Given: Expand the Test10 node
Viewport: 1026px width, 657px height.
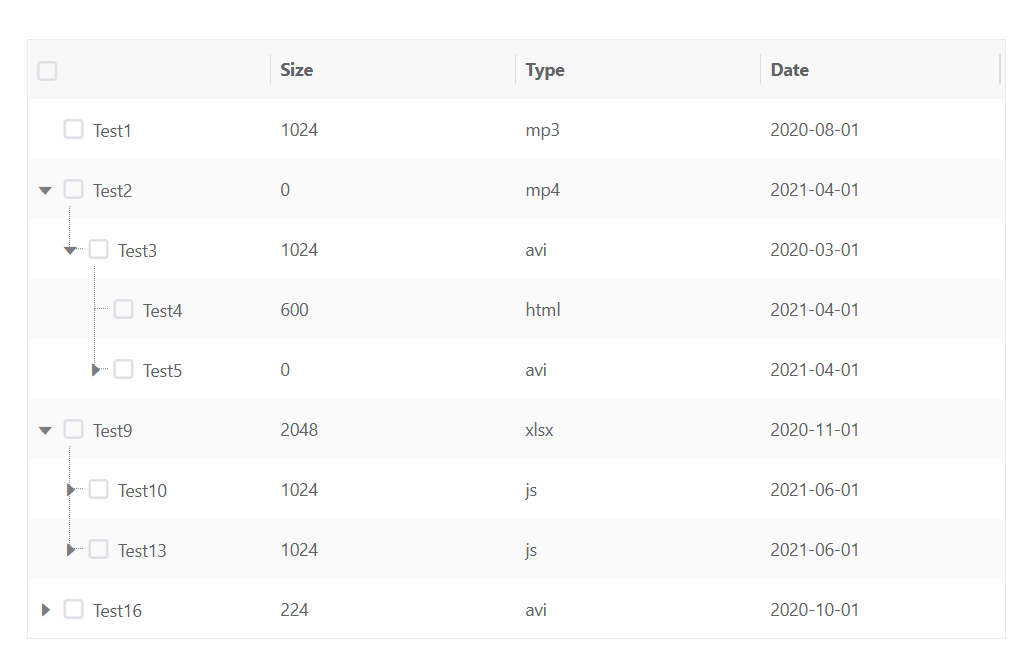Looking at the screenshot, I should coord(70,490).
